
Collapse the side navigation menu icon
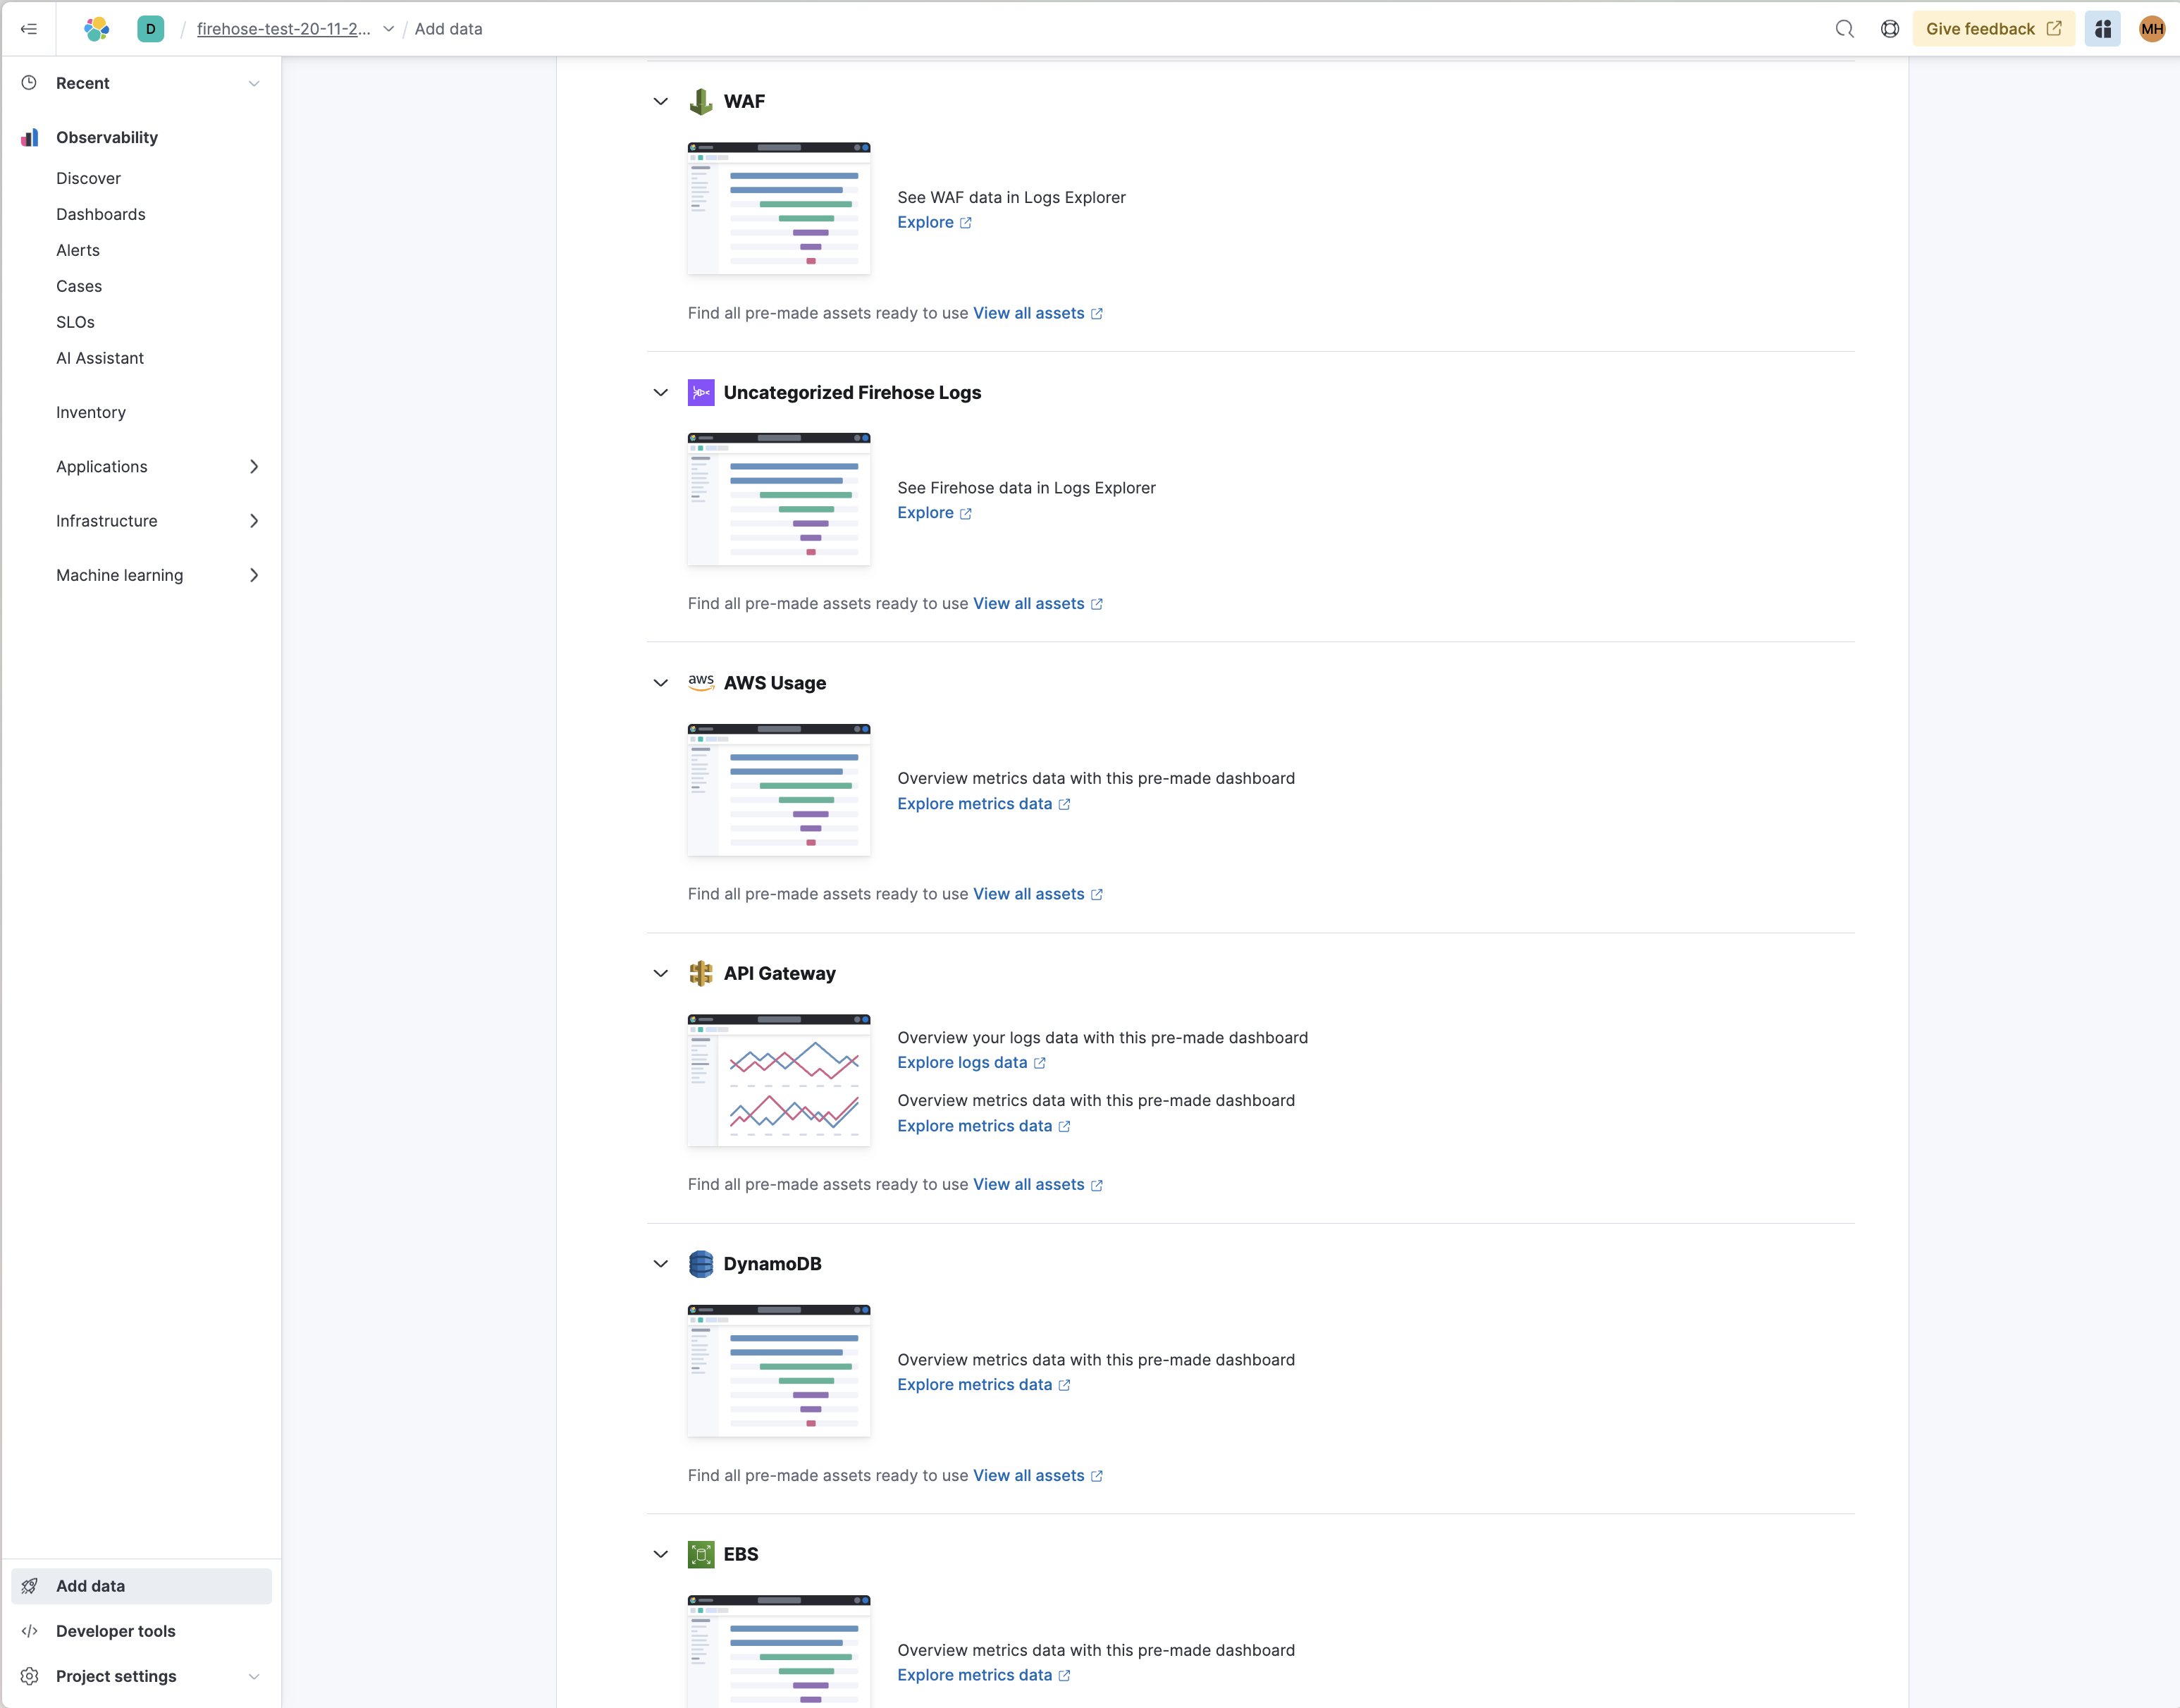pyautogui.click(x=29, y=29)
